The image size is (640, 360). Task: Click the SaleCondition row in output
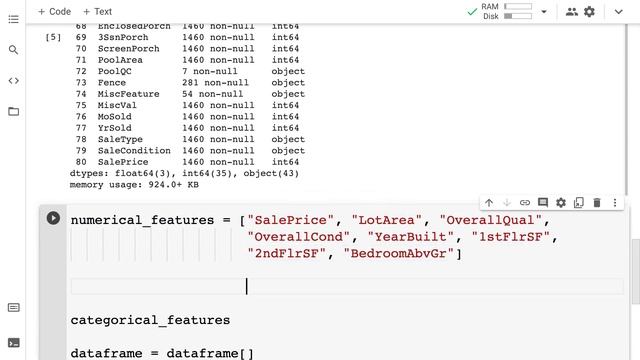click(x=190, y=151)
